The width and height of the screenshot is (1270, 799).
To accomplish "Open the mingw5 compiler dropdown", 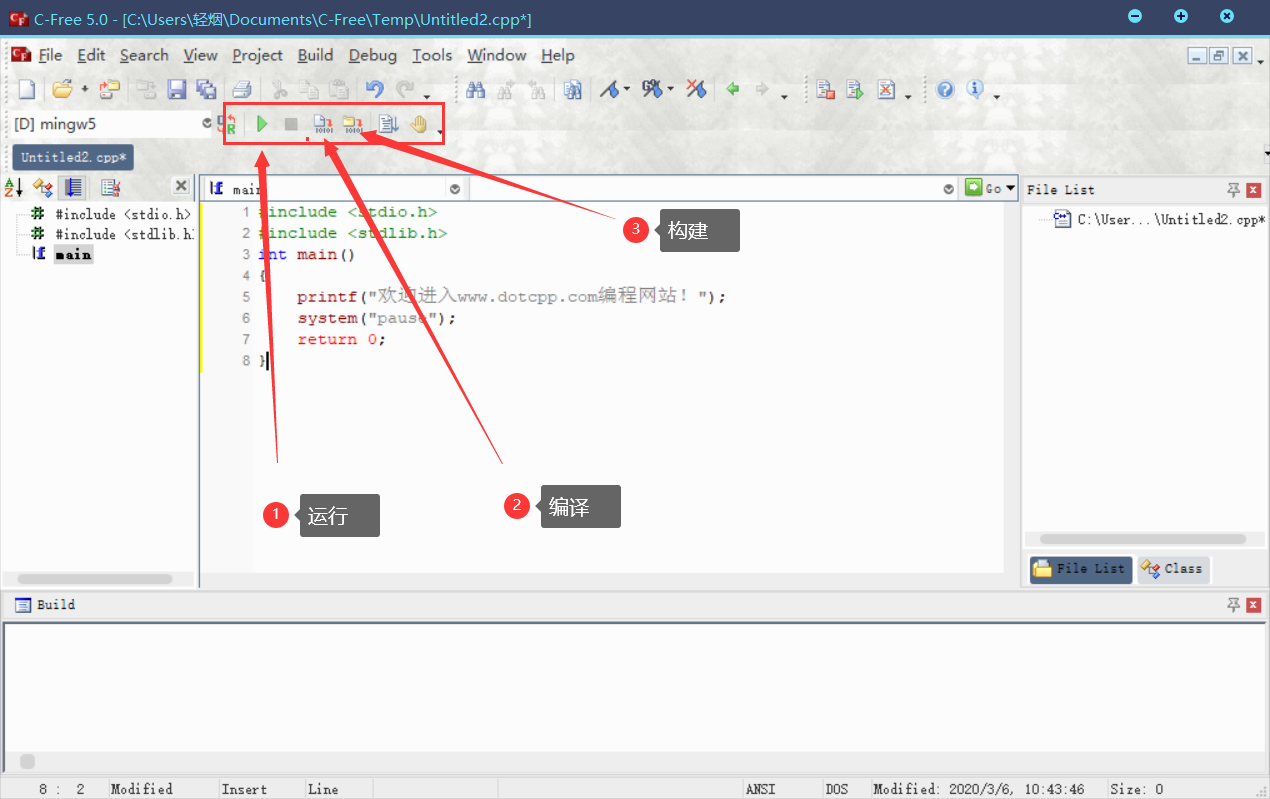I will (207, 124).
